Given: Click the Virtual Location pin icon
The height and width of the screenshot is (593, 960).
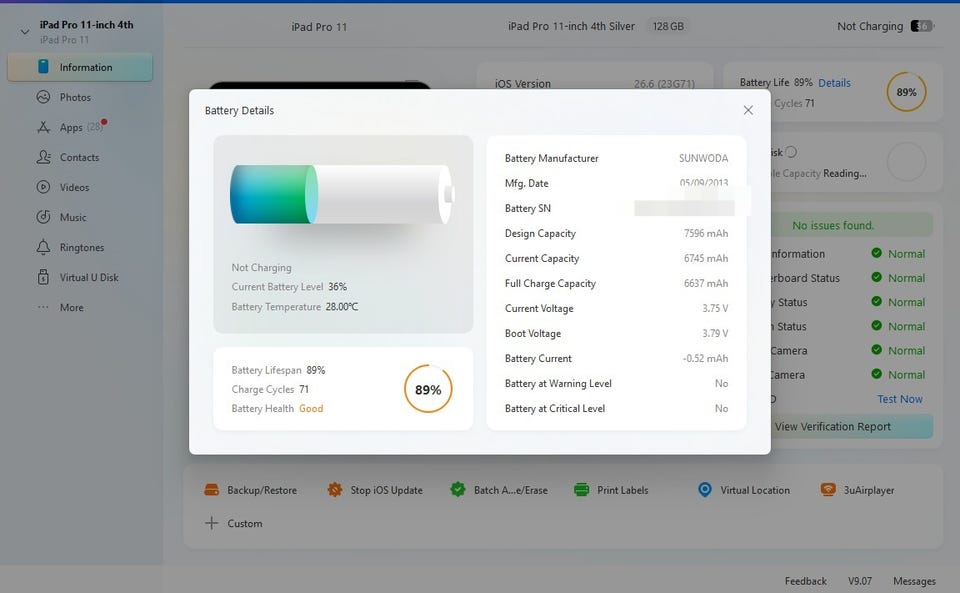Looking at the screenshot, I should [705, 490].
